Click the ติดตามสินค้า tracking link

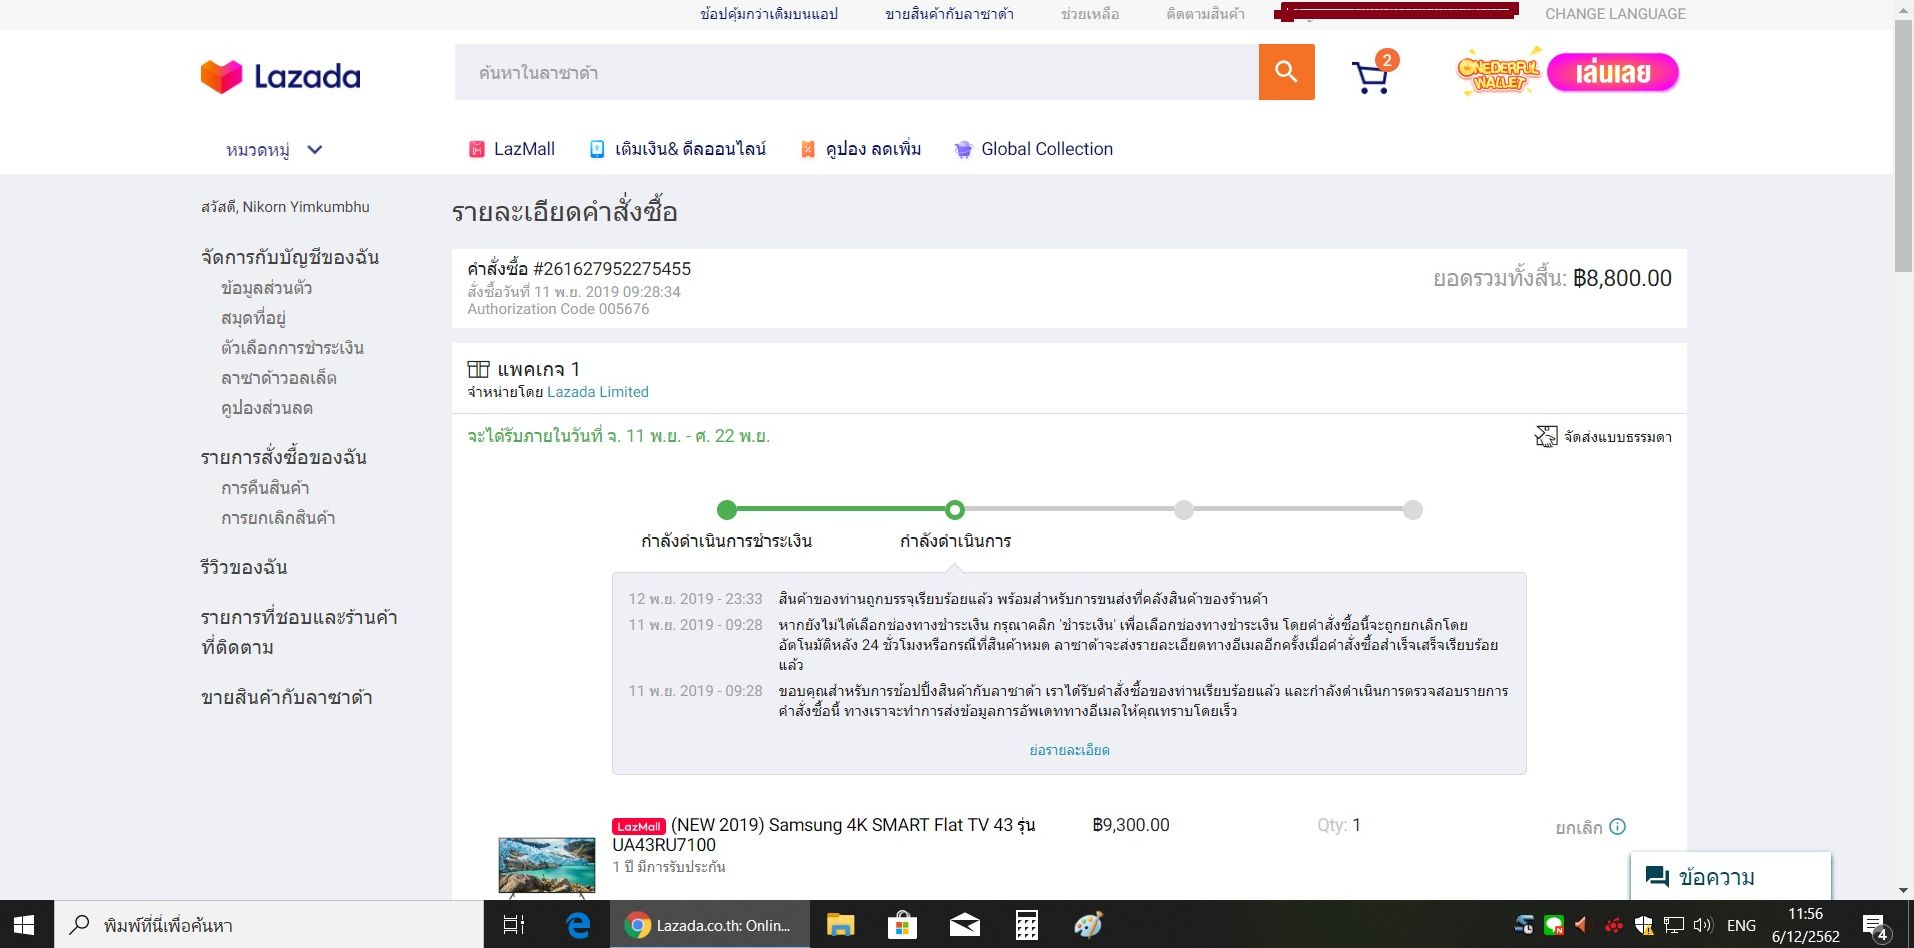tap(1205, 14)
